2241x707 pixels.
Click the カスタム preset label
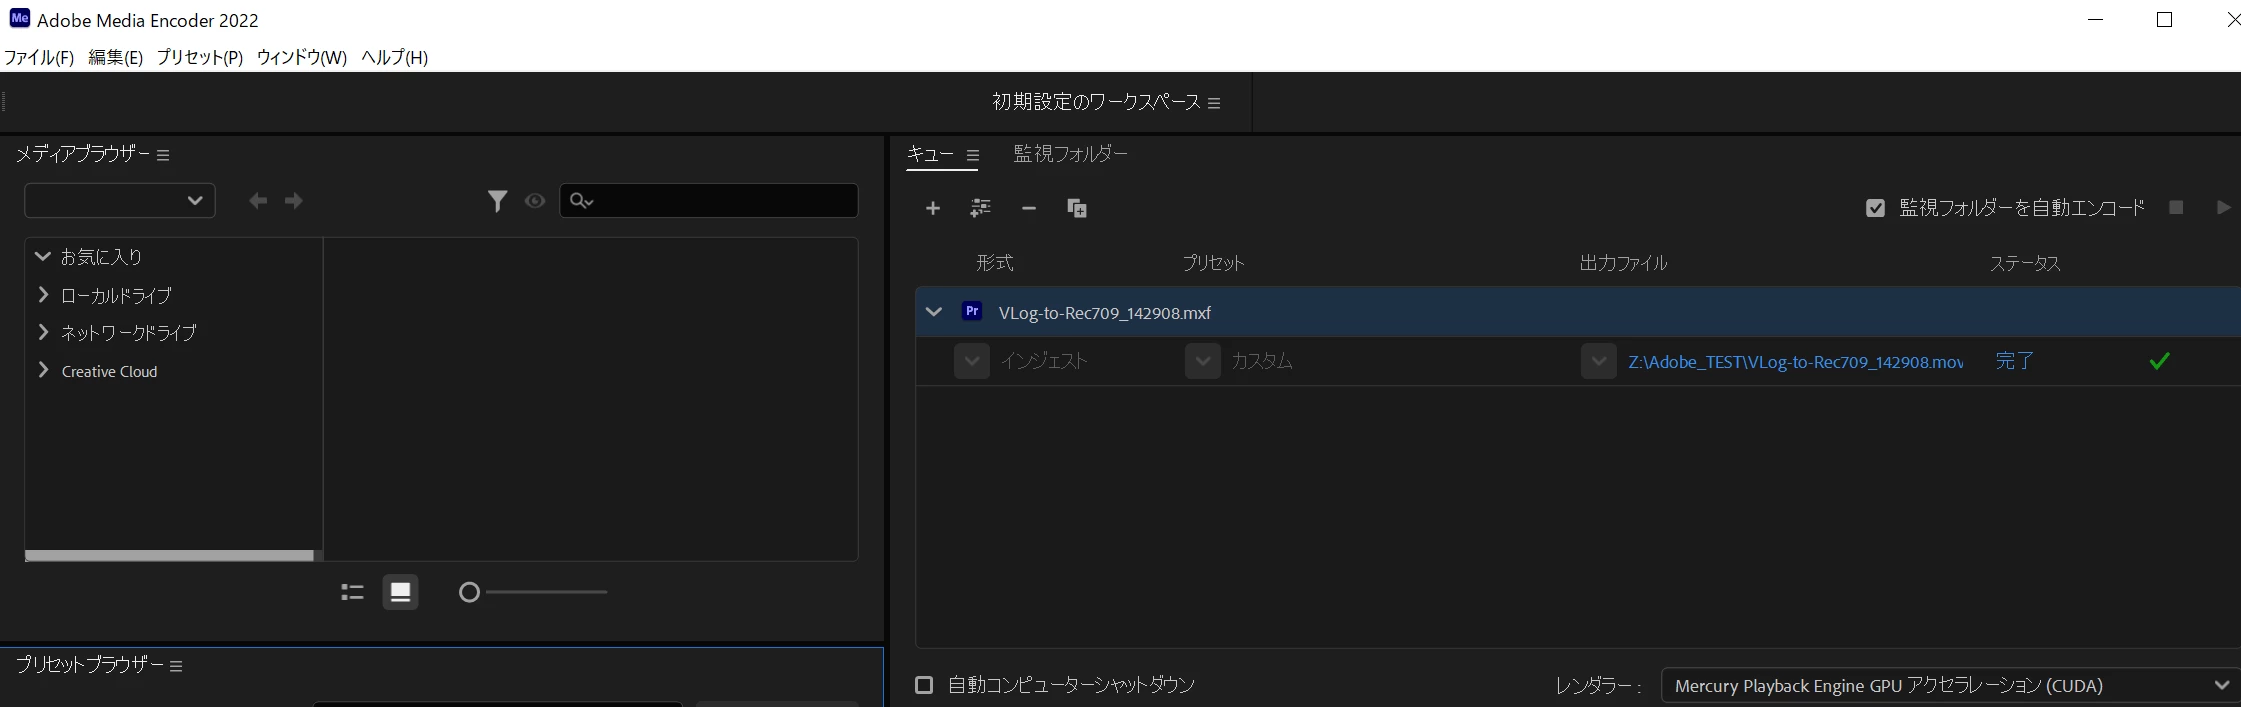click(1262, 361)
